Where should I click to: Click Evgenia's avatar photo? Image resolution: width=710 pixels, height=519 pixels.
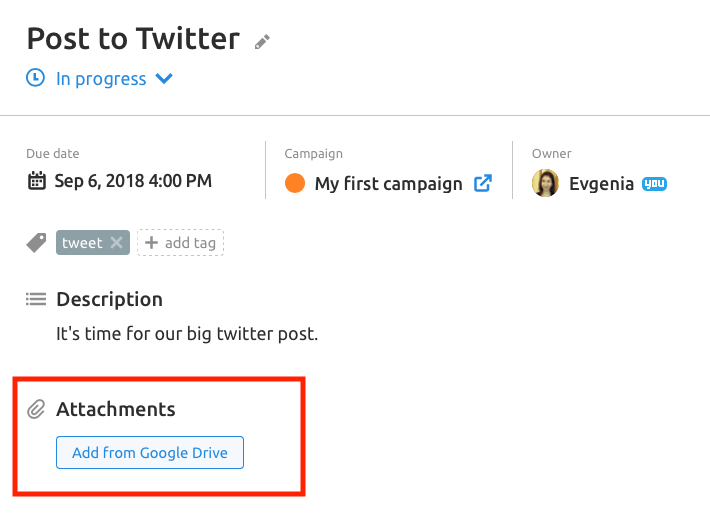pyautogui.click(x=545, y=183)
